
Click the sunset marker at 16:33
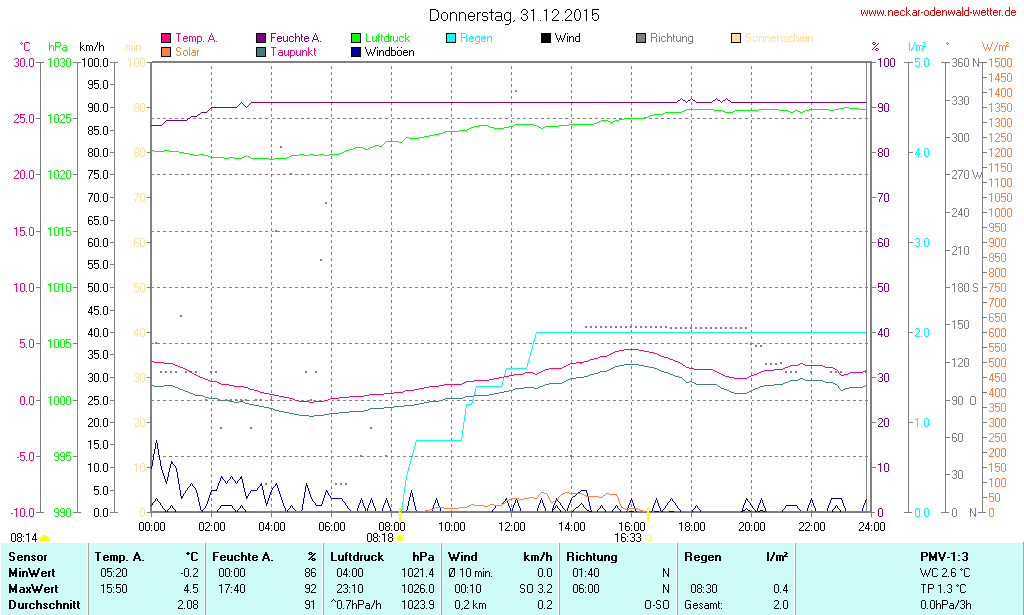647,538
